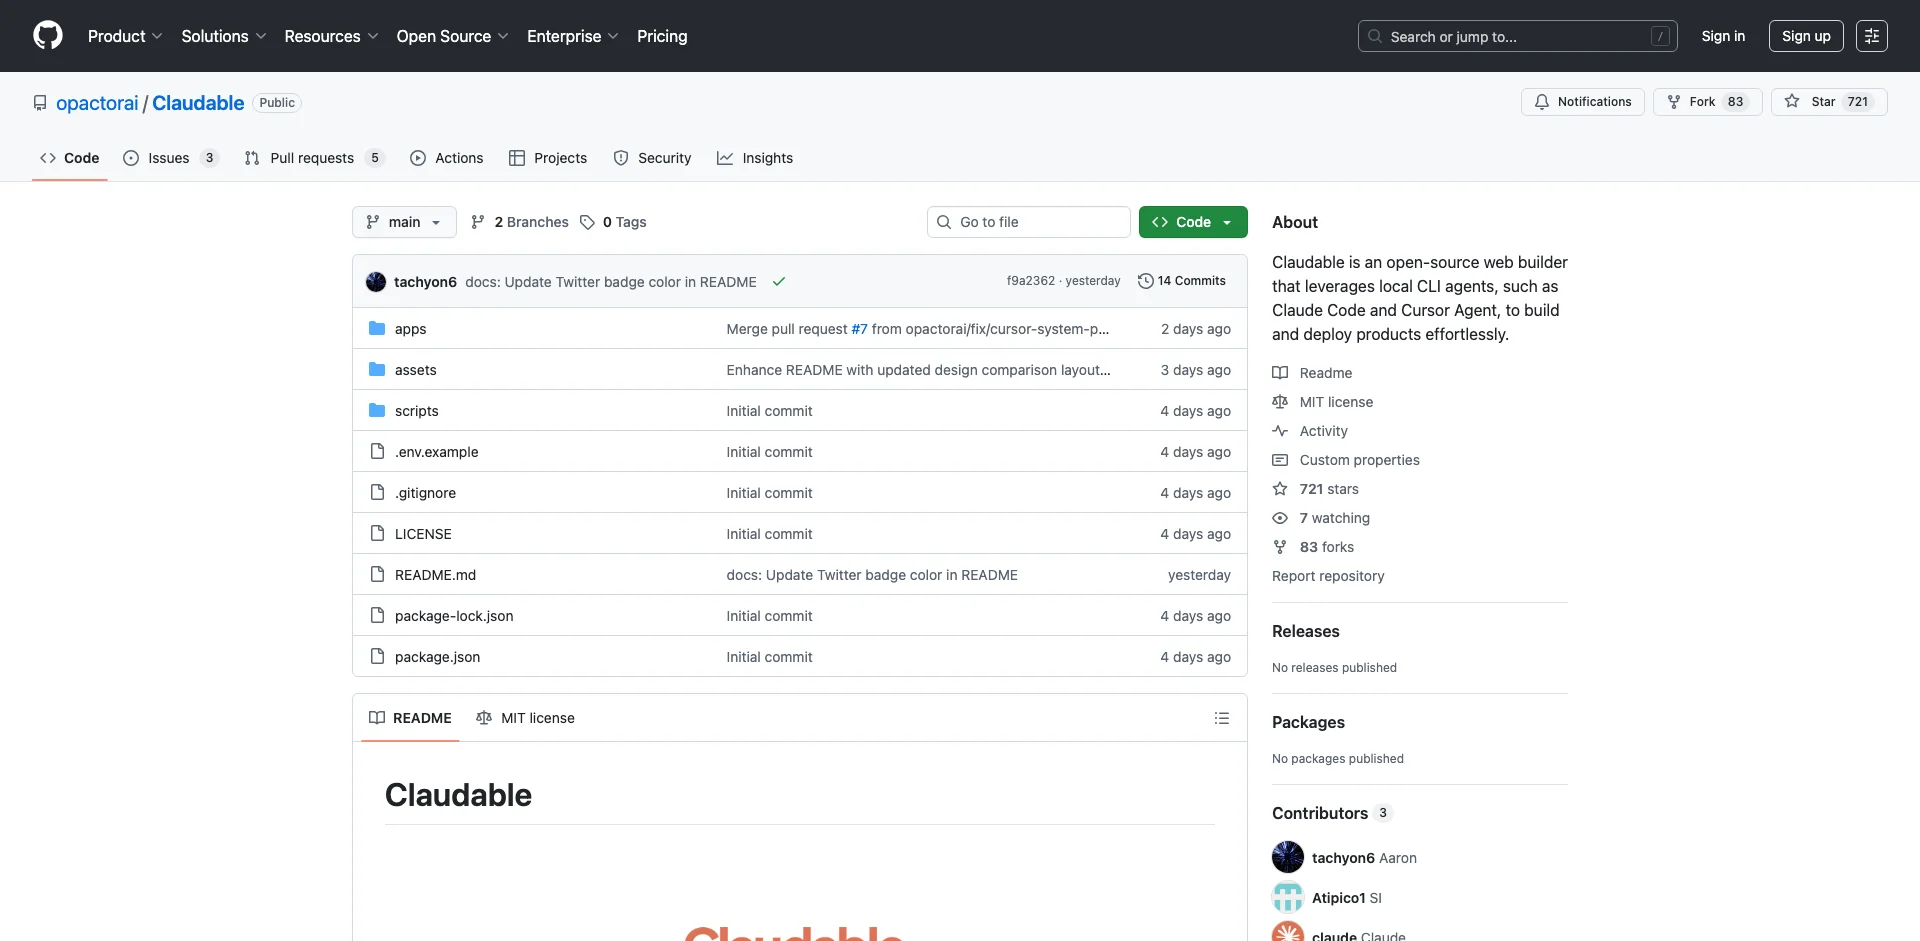
Task: Fork the repository
Action: tap(1706, 102)
